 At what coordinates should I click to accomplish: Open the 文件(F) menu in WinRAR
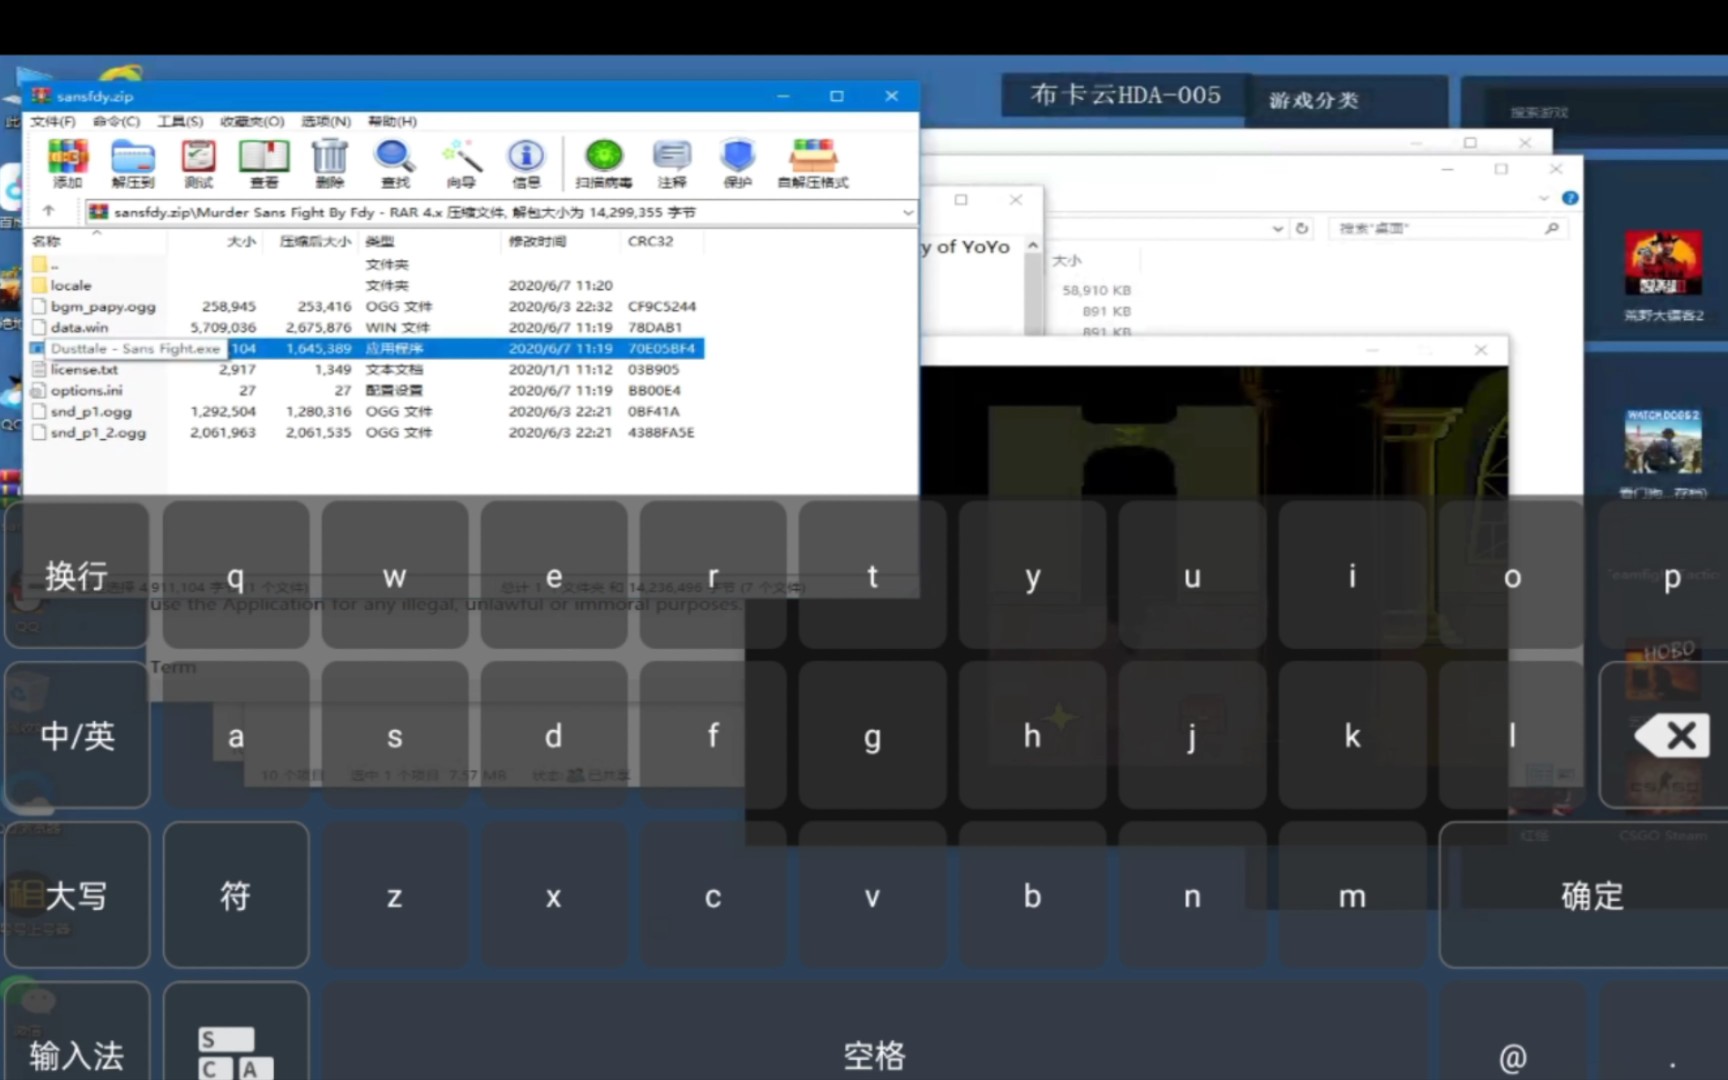coord(50,121)
